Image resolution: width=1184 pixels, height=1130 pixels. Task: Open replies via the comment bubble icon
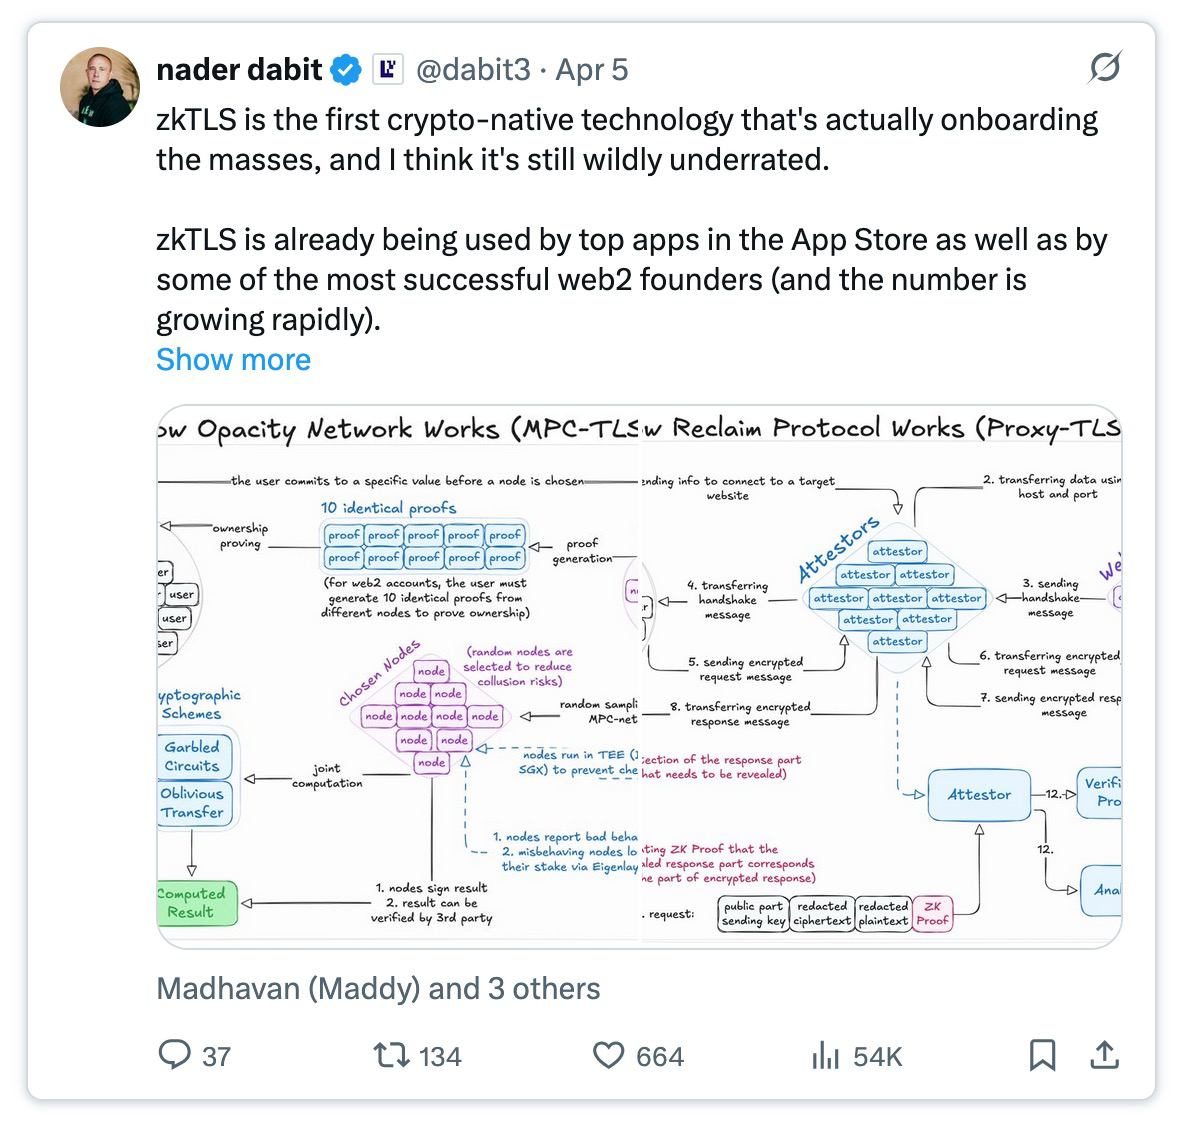tap(174, 1054)
